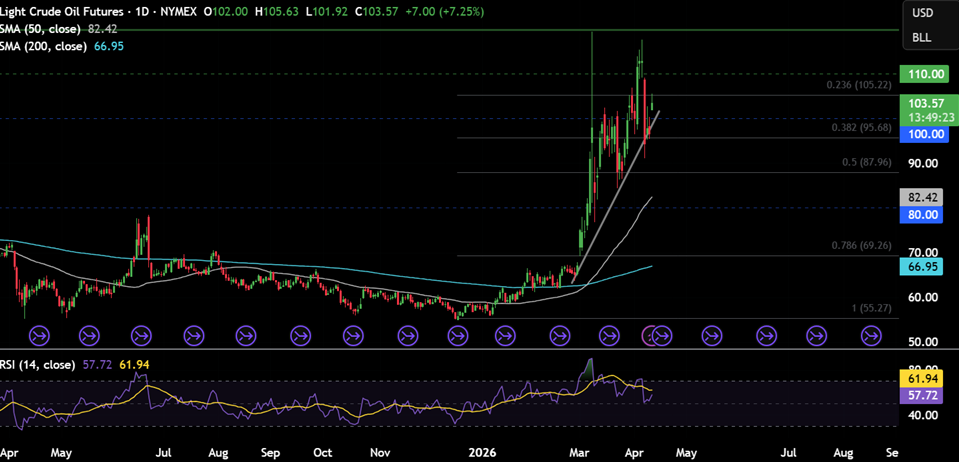Click the leftmost event marker icon
Screen dimensions: 959x462
(x=40, y=335)
